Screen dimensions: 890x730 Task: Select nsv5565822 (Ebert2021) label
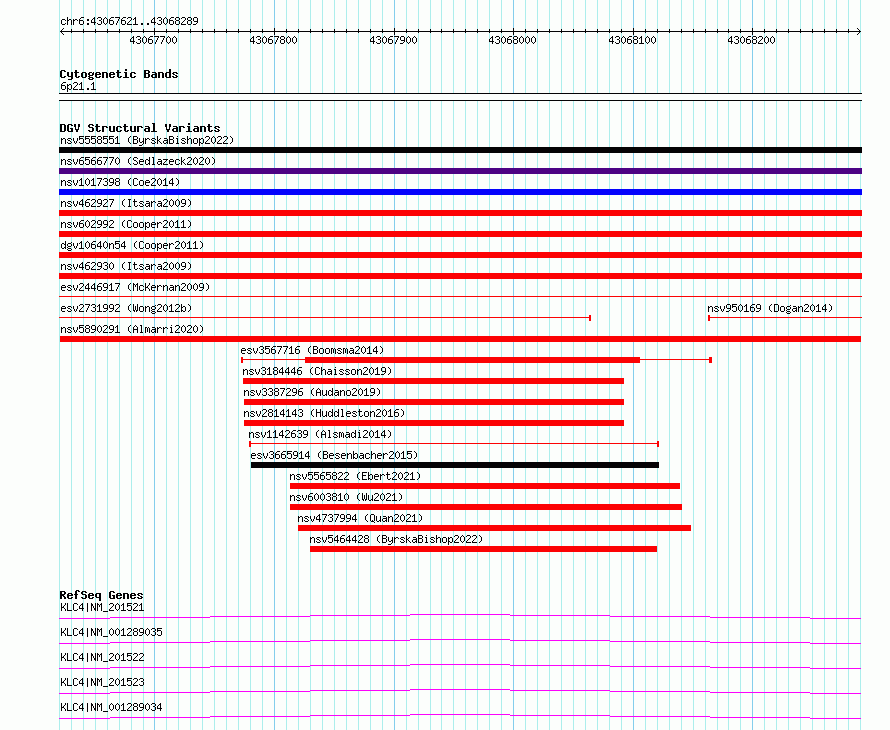click(x=355, y=476)
